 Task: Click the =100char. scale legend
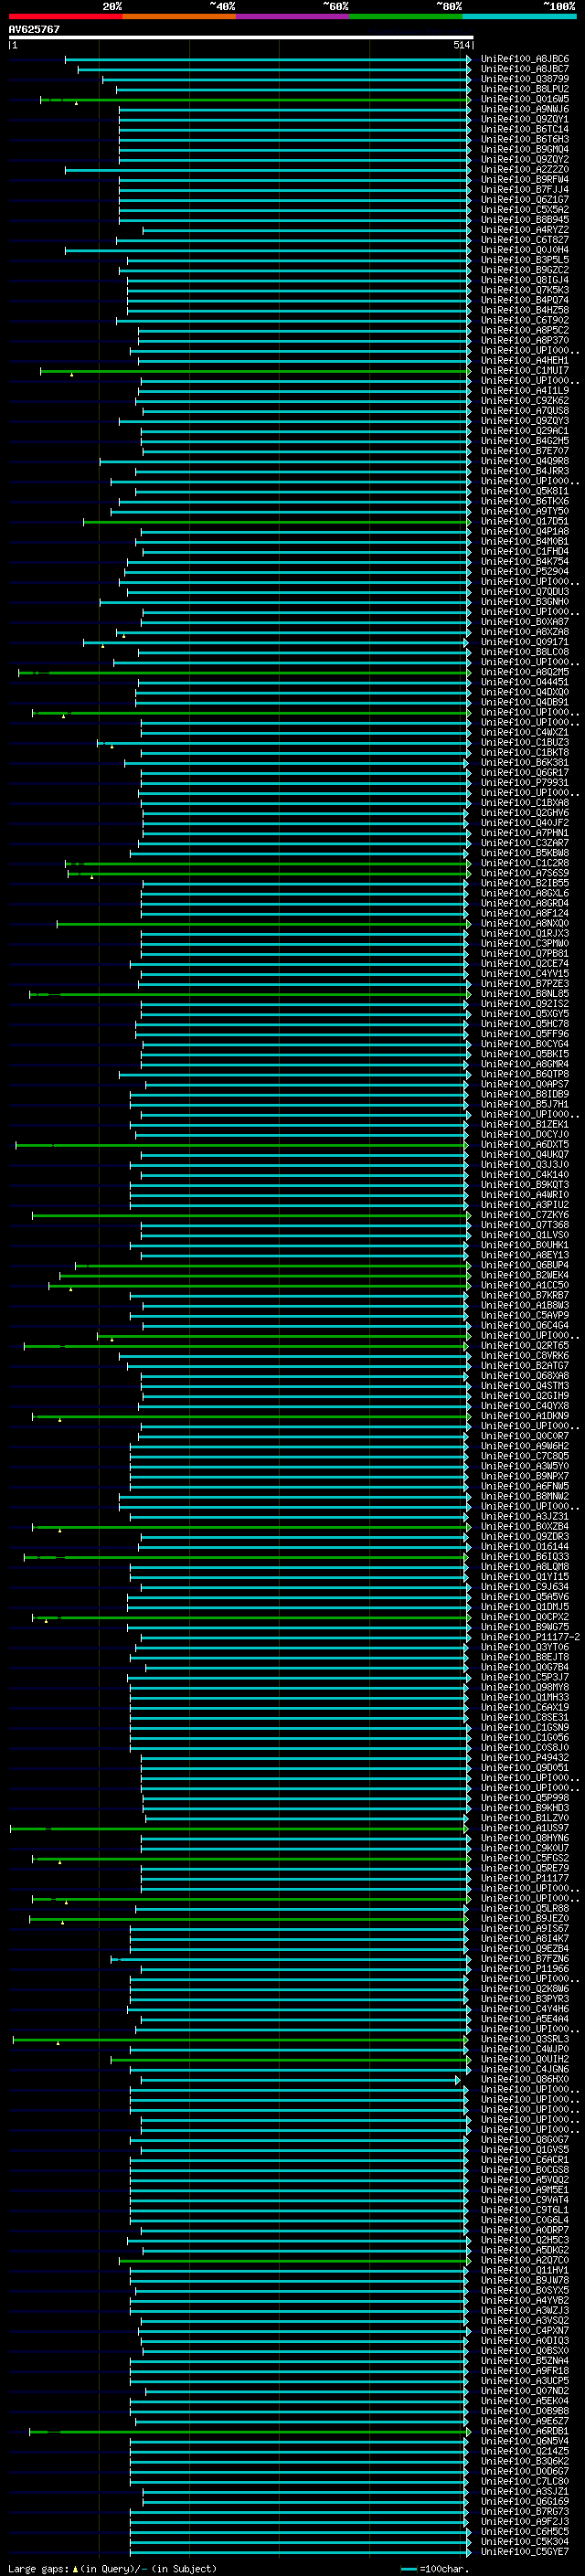pyautogui.click(x=435, y=2569)
